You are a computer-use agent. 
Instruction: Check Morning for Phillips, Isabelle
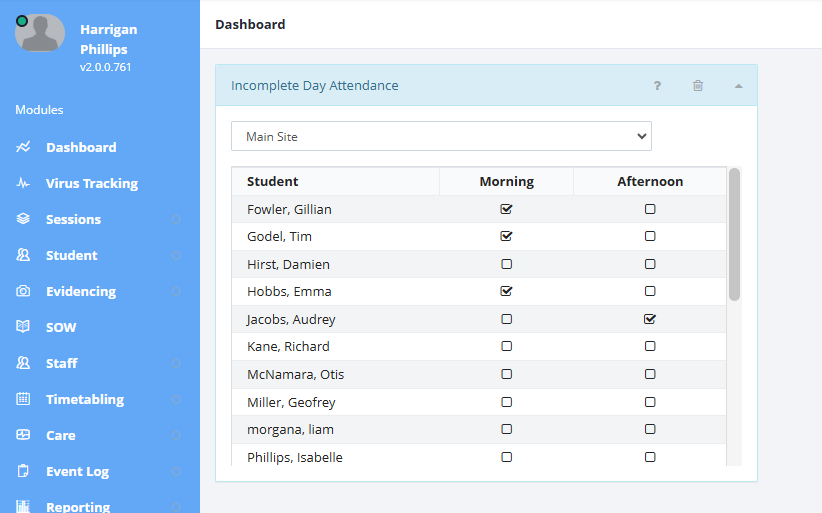[x=506, y=457]
